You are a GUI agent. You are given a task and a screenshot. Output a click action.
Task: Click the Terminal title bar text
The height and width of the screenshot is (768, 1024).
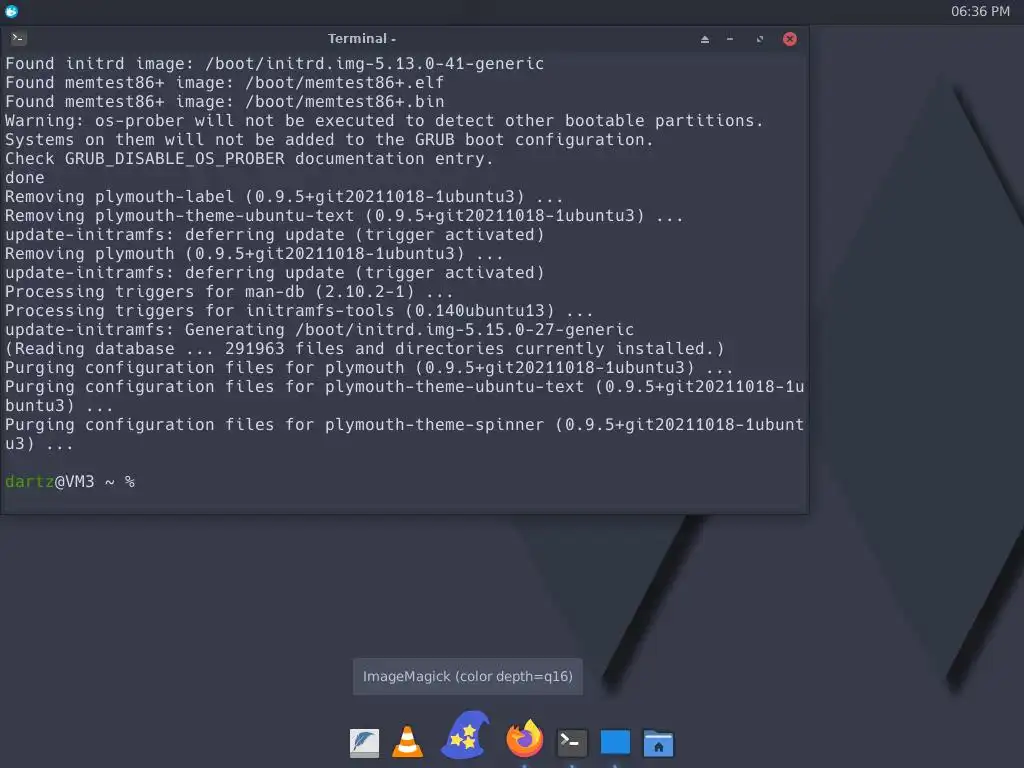click(362, 39)
